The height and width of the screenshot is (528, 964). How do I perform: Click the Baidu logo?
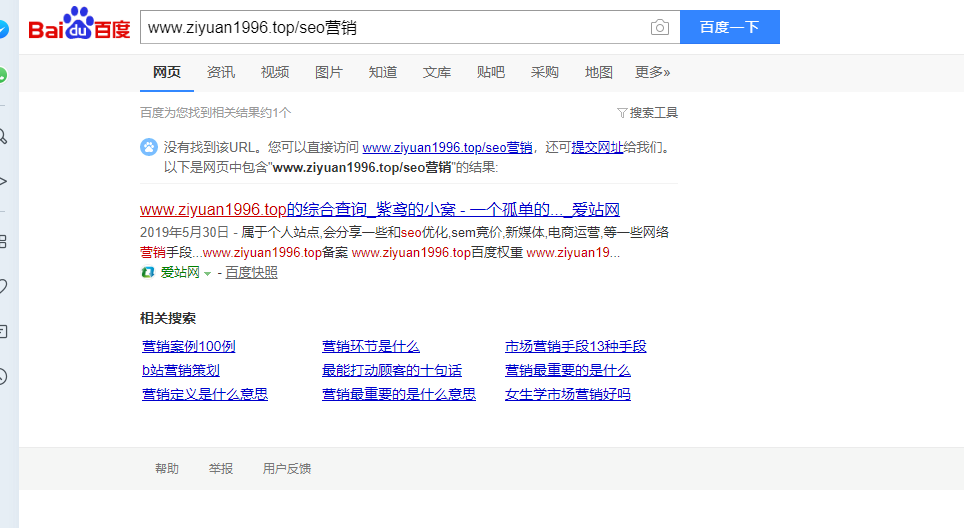pos(79,24)
